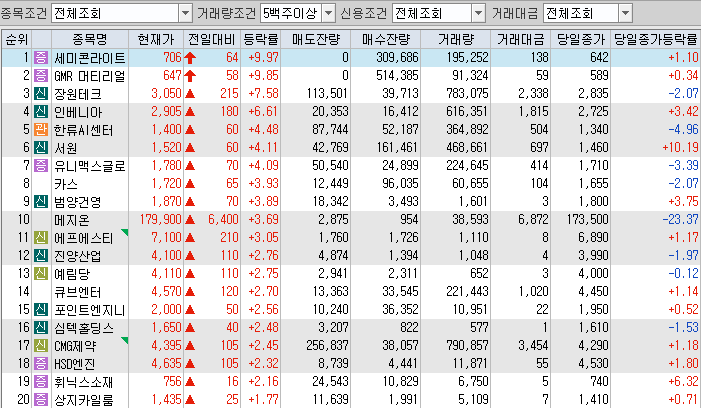Click the 신 badge beside 장원테크
The image size is (701, 408).
[41, 93]
